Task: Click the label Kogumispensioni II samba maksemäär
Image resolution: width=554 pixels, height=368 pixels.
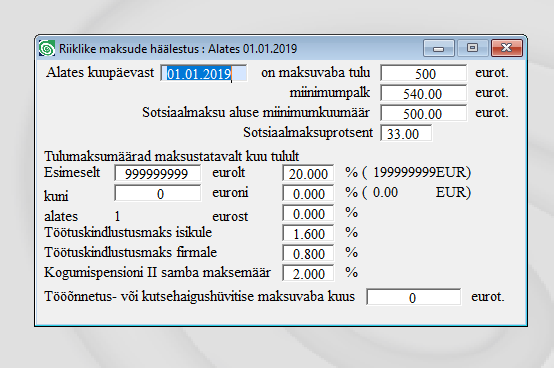Action: [157, 273]
